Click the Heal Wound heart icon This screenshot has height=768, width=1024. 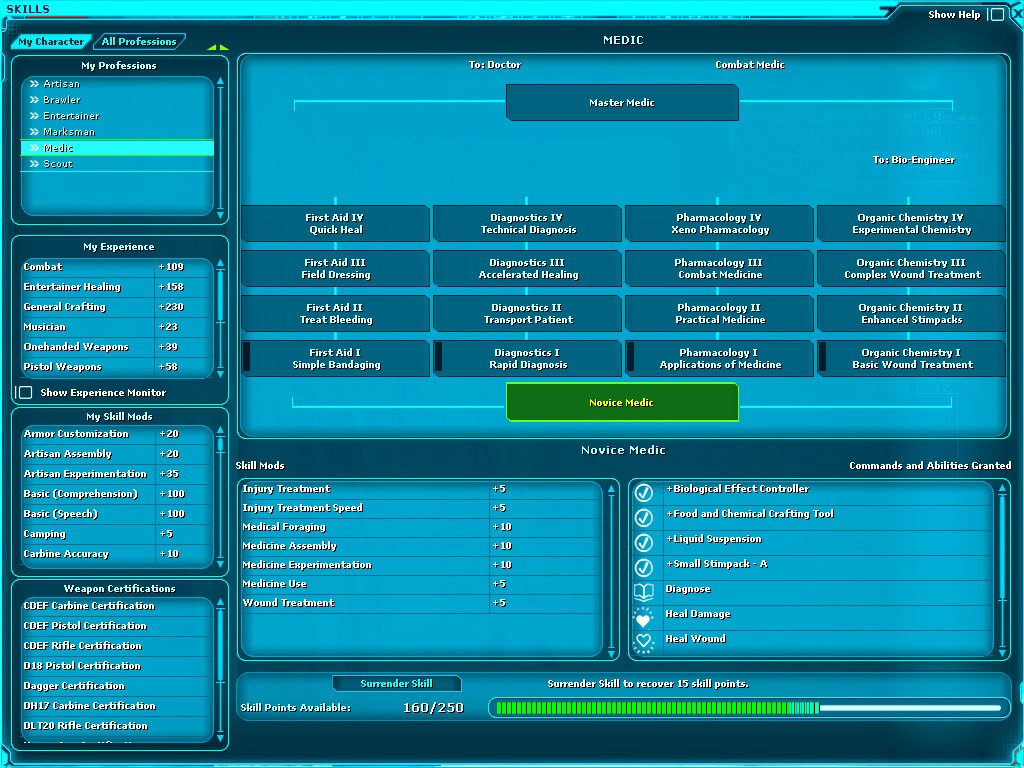pos(644,643)
